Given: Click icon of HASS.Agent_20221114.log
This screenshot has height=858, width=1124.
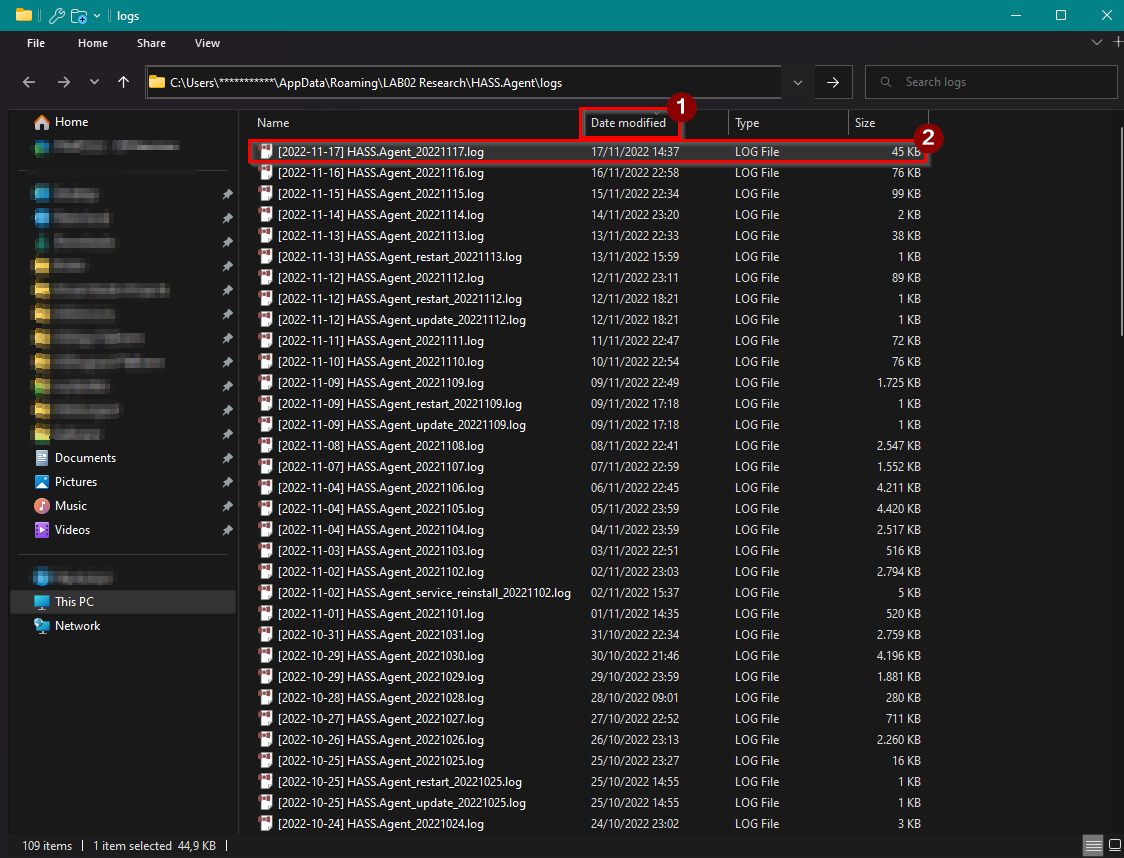Looking at the screenshot, I should tap(265, 214).
